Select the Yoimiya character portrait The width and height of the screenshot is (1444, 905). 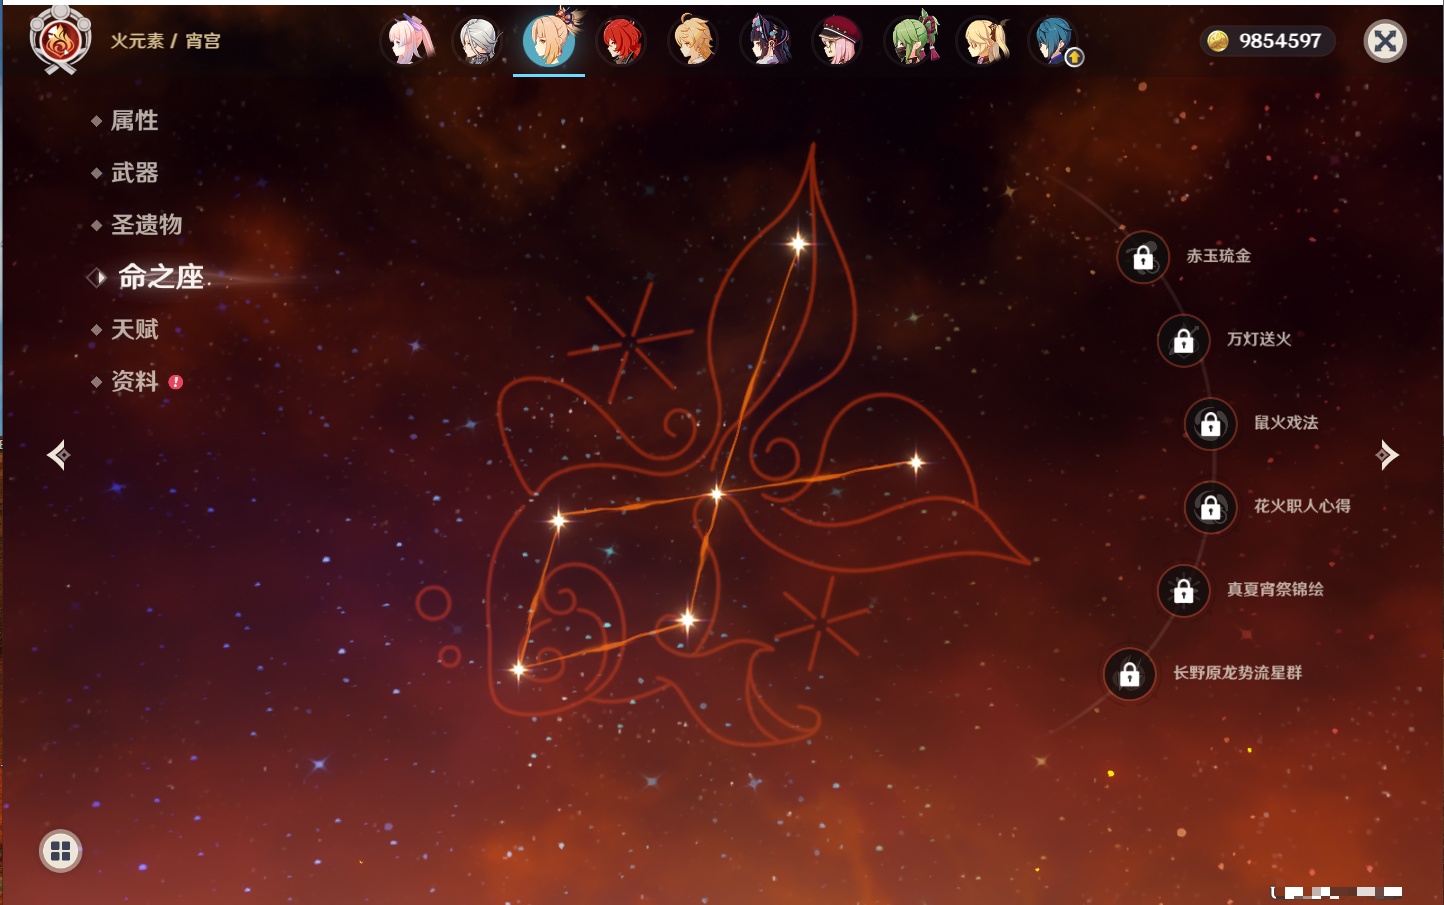click(x=549, y=40)
